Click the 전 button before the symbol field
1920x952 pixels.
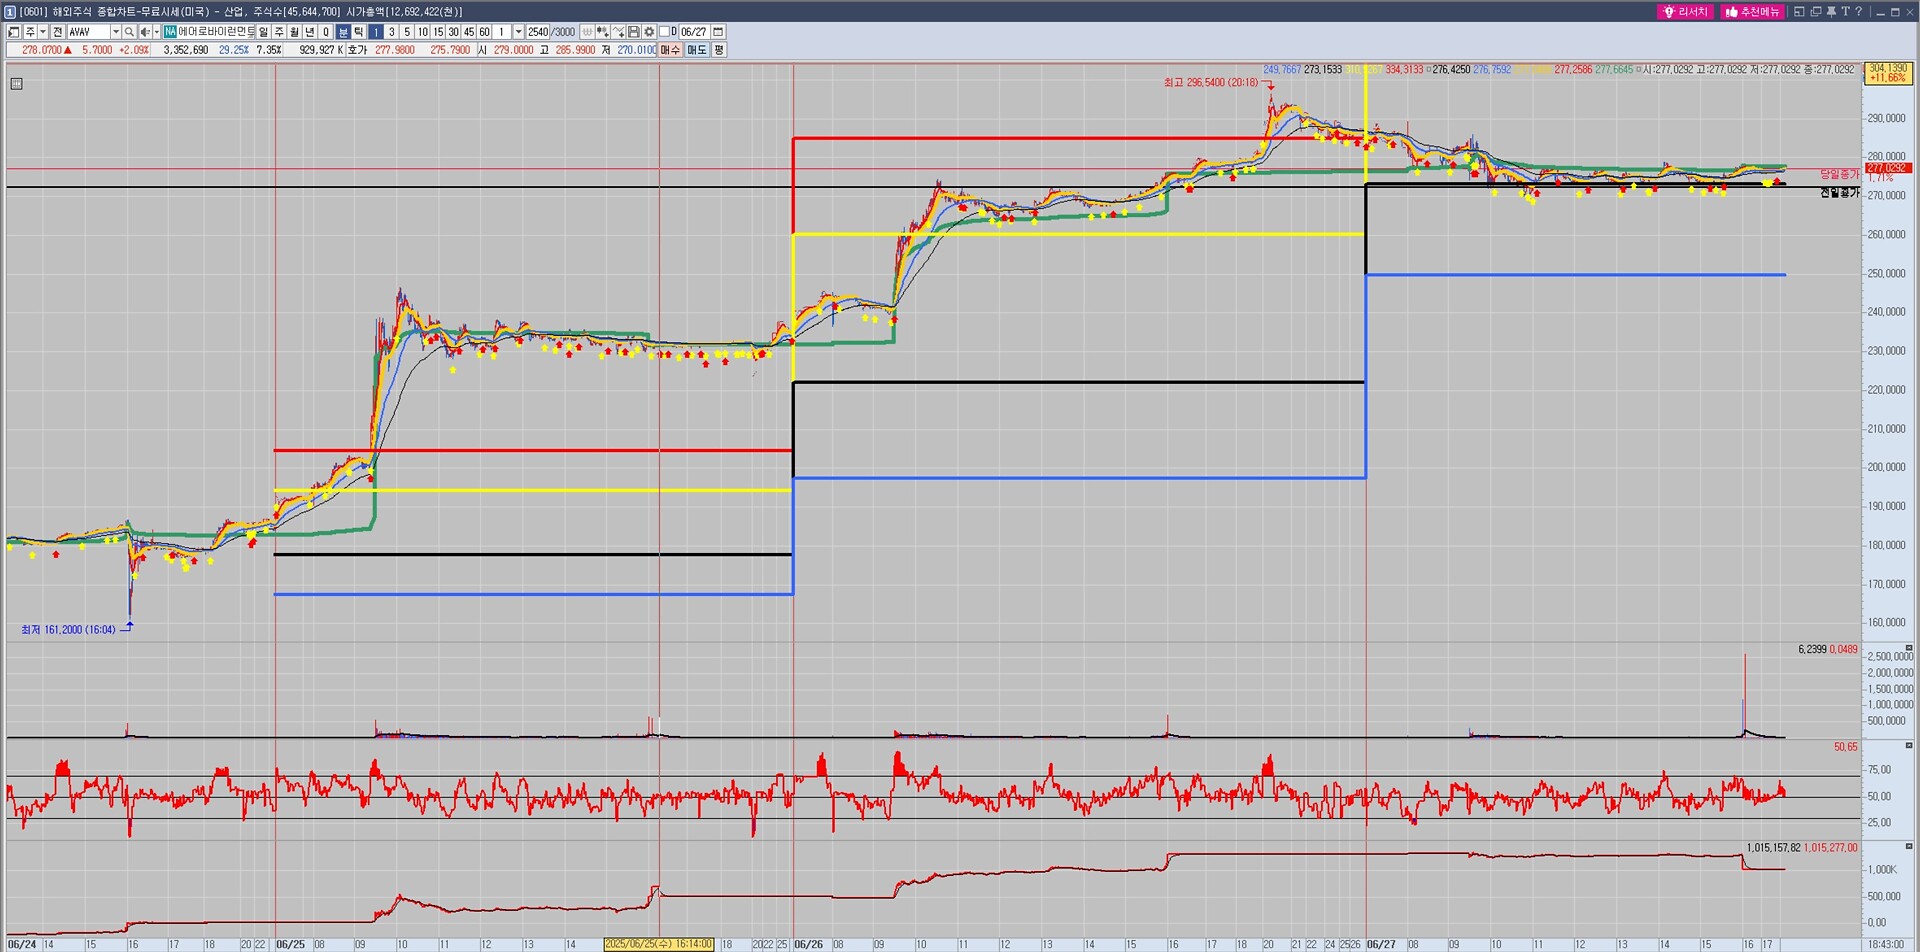tap(57, 32)
